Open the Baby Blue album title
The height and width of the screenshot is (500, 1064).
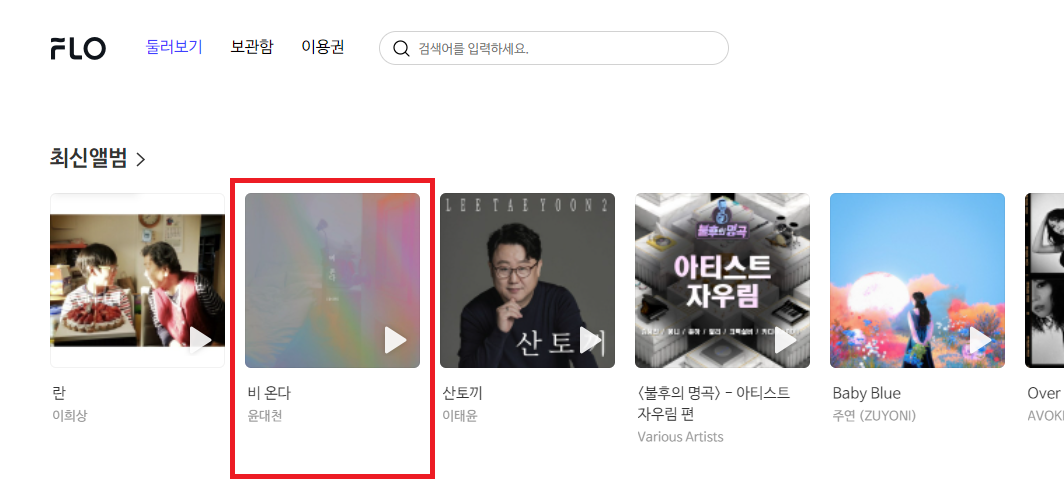[x=867, y=393]
